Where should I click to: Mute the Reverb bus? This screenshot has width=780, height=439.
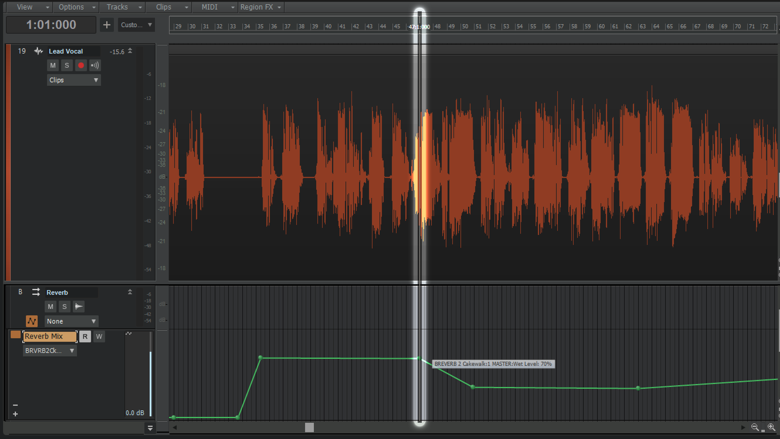pos(50,307)
